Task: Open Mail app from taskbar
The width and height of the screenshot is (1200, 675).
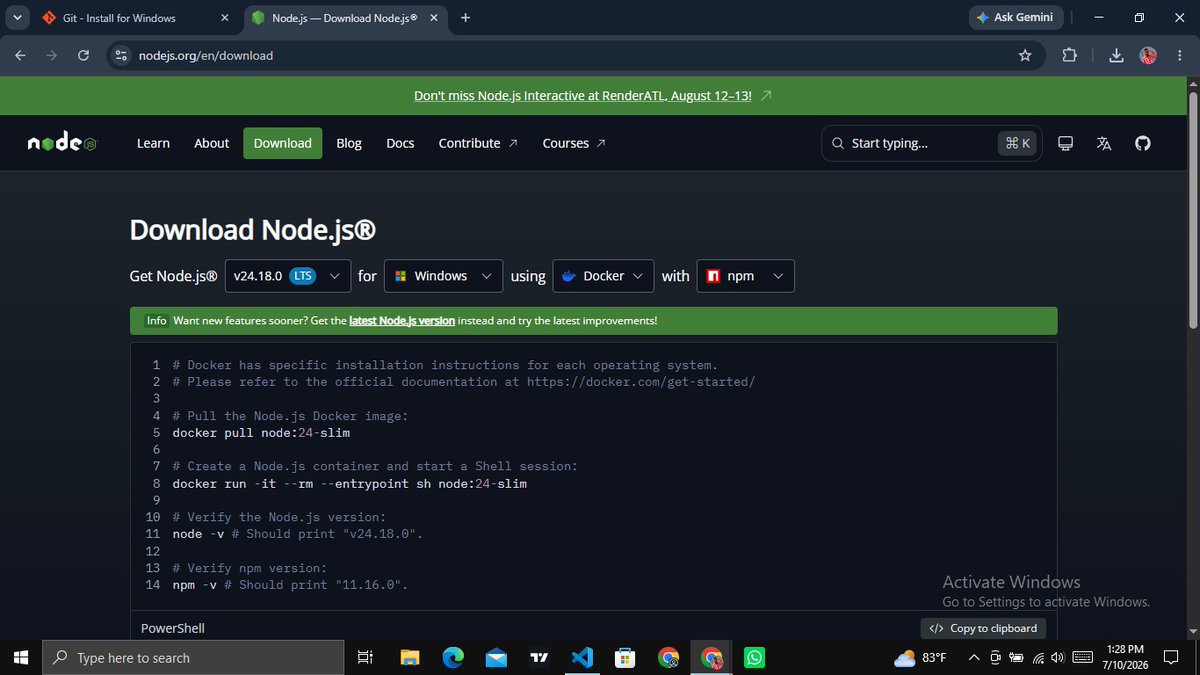Action: click(x=496, y=657)
